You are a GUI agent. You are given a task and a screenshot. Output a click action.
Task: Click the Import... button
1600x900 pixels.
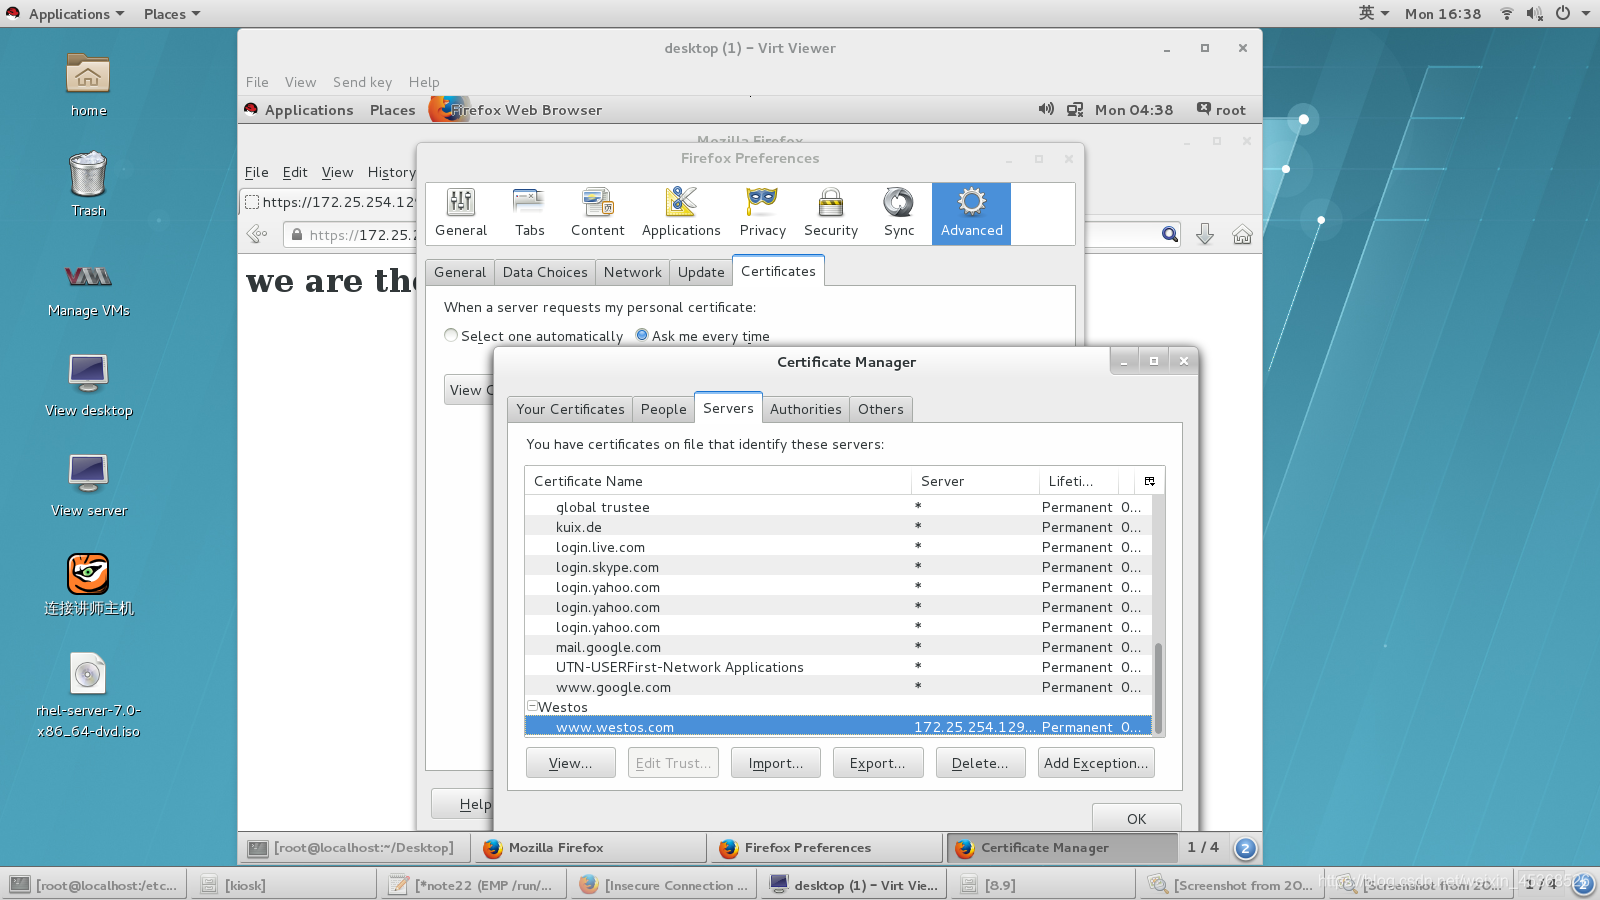775,763
